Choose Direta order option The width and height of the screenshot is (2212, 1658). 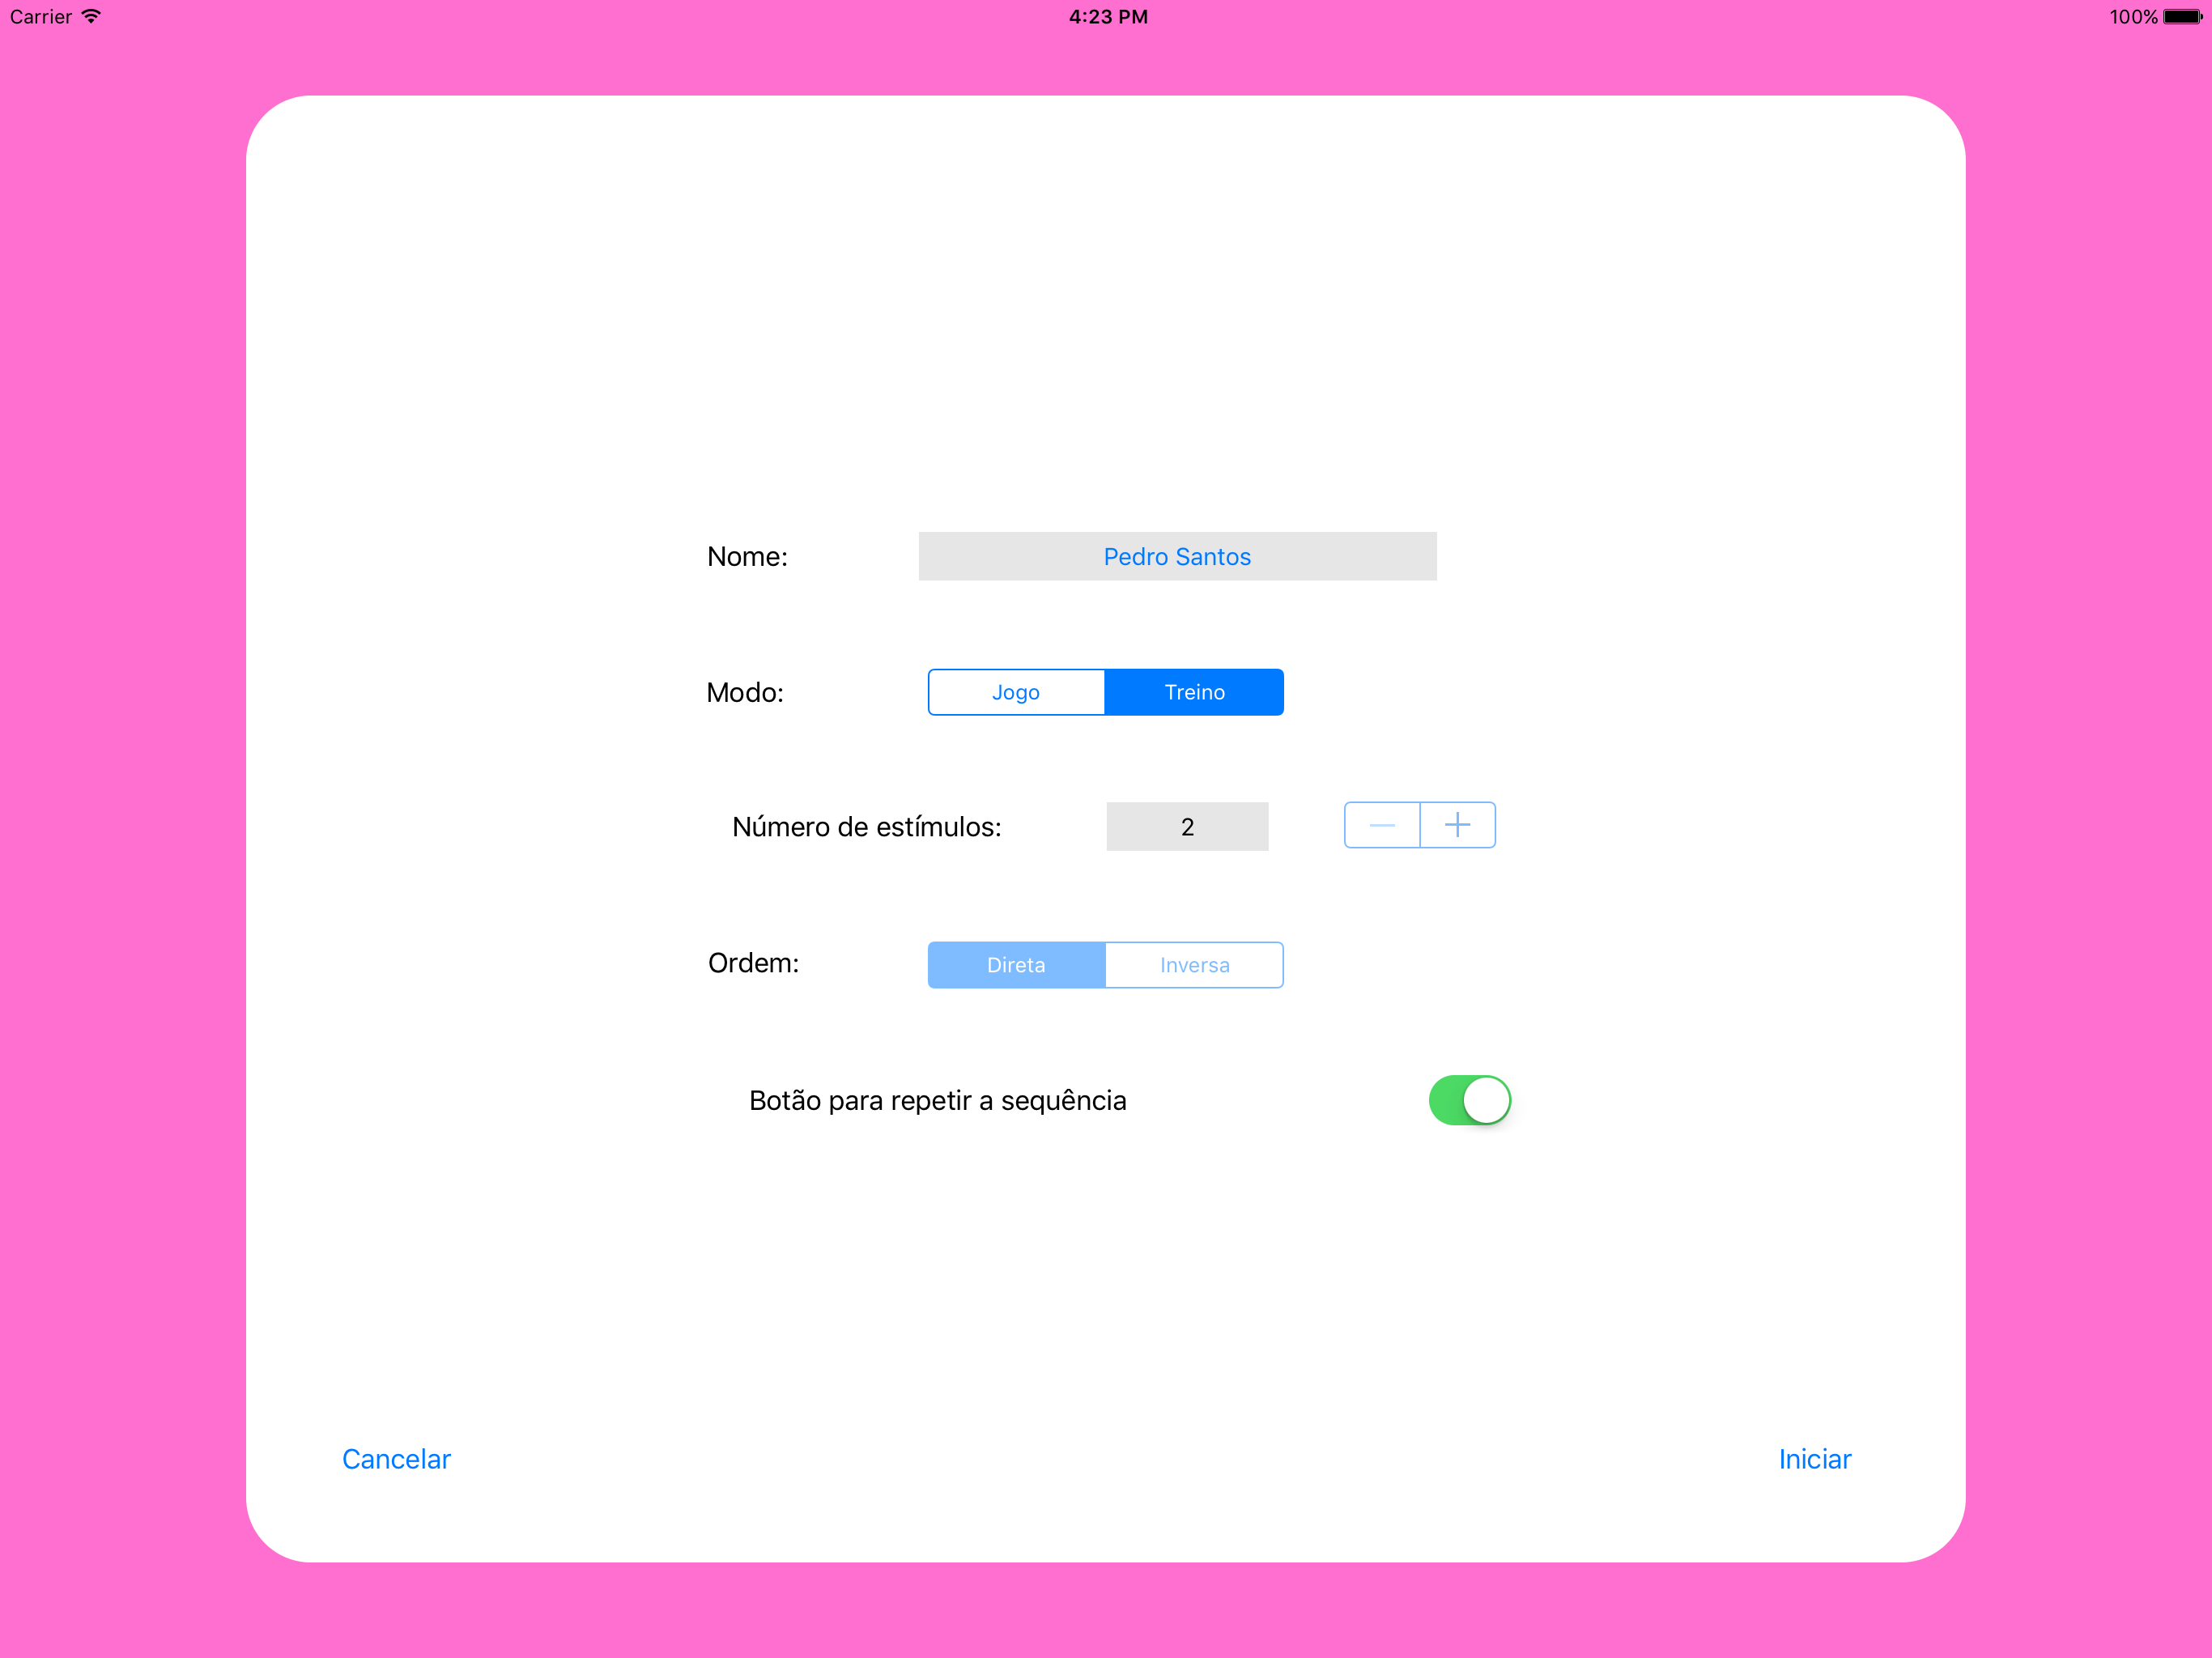[x=1016, y=965]
